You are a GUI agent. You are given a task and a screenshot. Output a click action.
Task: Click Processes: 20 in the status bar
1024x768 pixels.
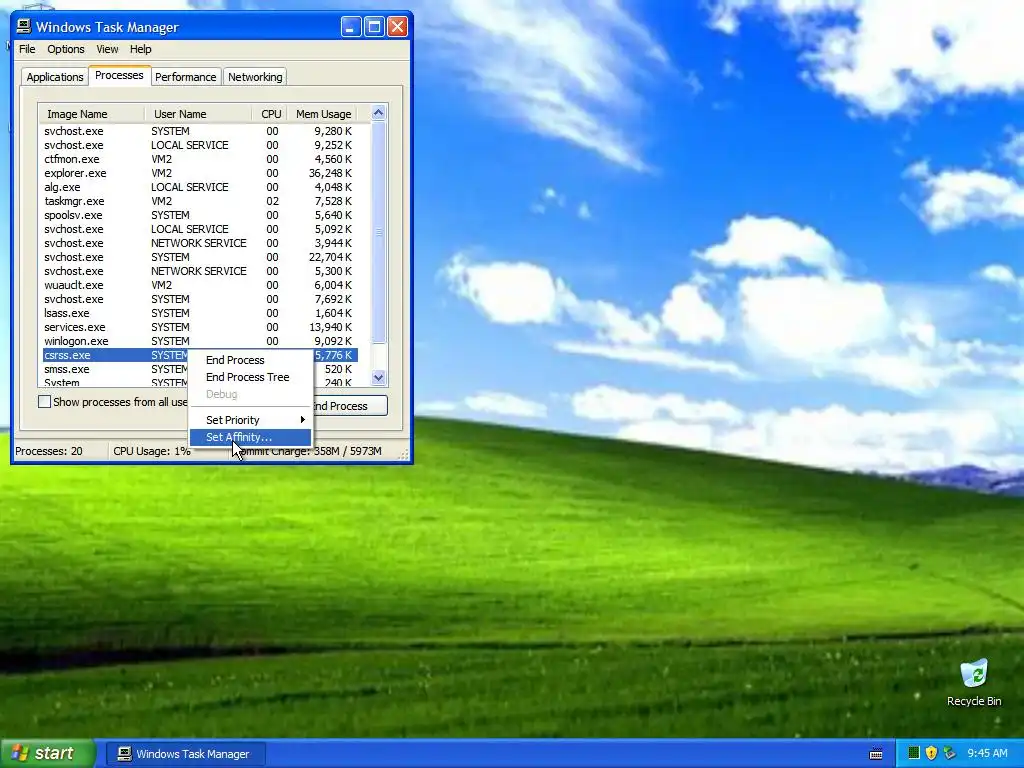(x=49, y=451)
